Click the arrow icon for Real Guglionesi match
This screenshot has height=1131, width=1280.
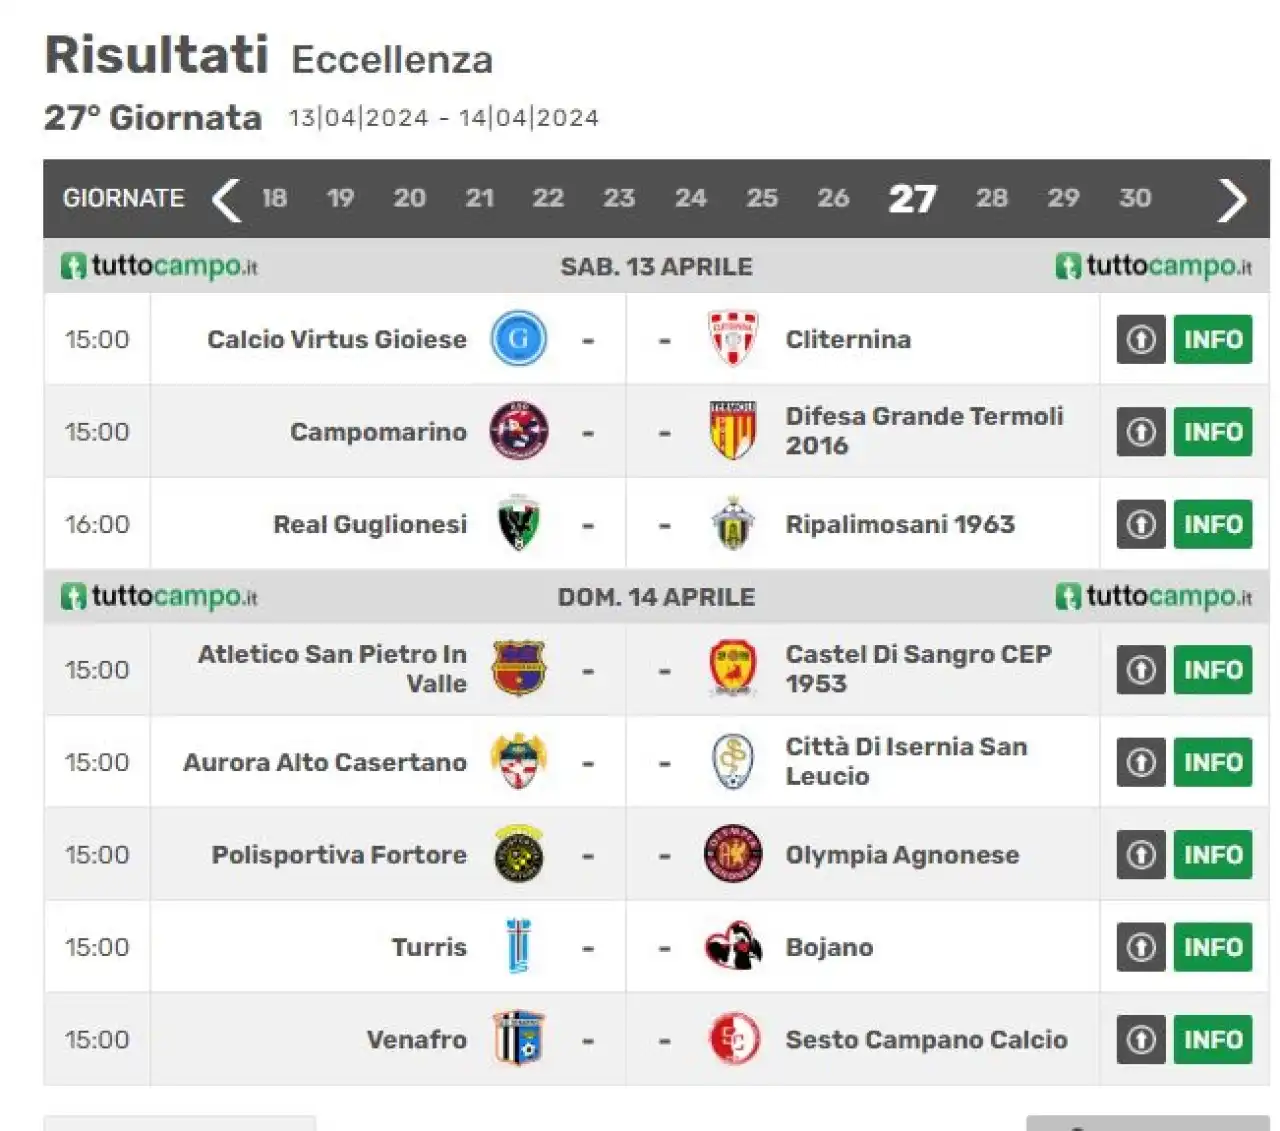1141,524
